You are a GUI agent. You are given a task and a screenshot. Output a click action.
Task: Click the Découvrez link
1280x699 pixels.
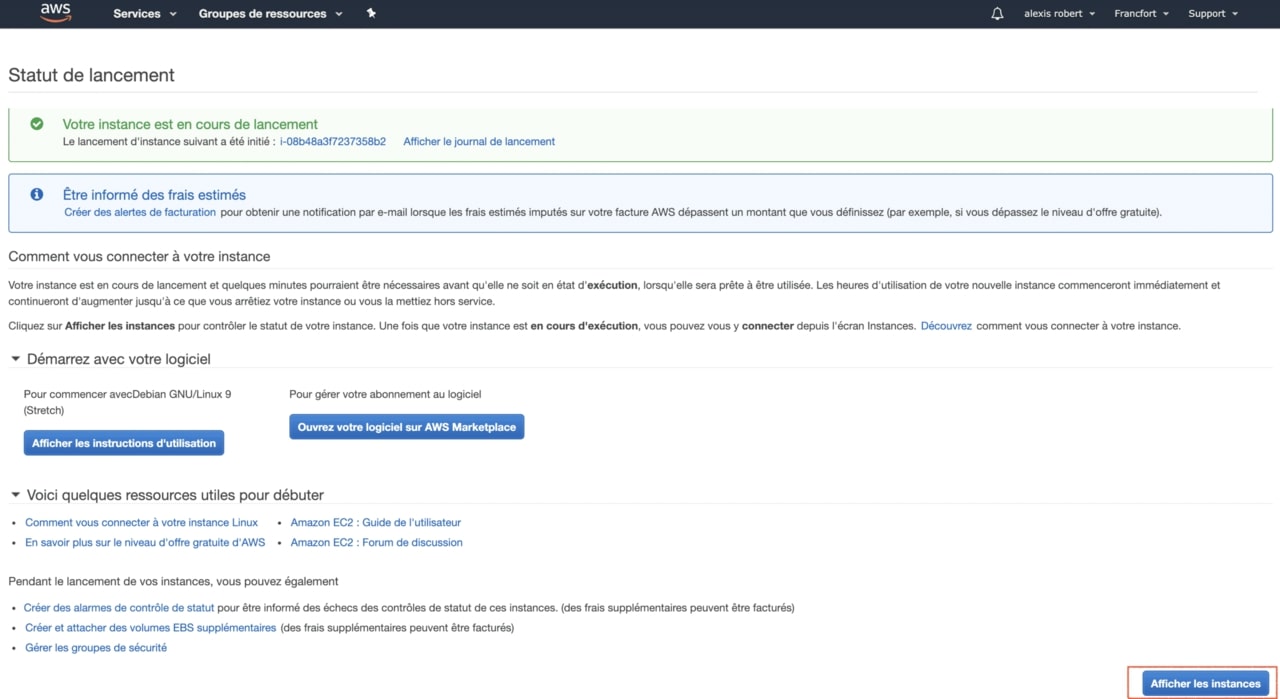pyautogui.click(x=946, y=326)
